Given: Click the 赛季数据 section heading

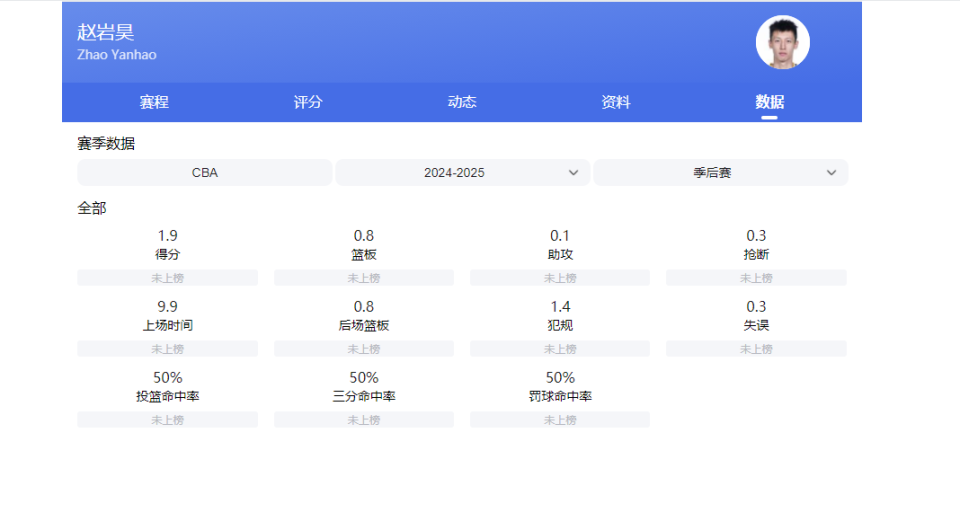Looking at the screenshot, I should tap(106, 144).
